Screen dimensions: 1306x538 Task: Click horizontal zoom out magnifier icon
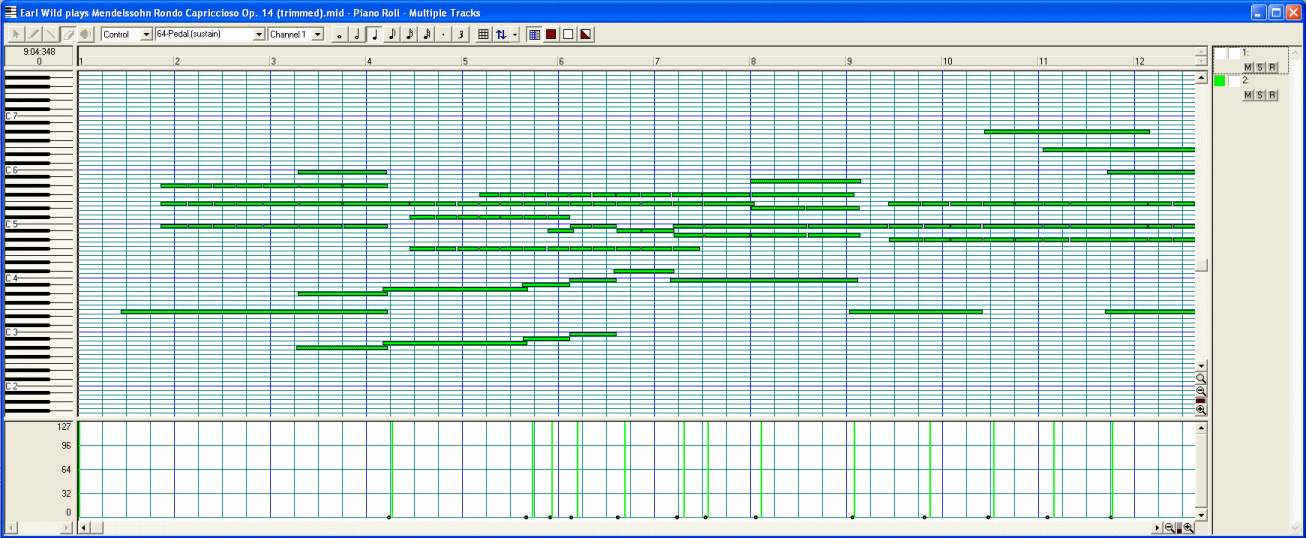coord(1168,528)
